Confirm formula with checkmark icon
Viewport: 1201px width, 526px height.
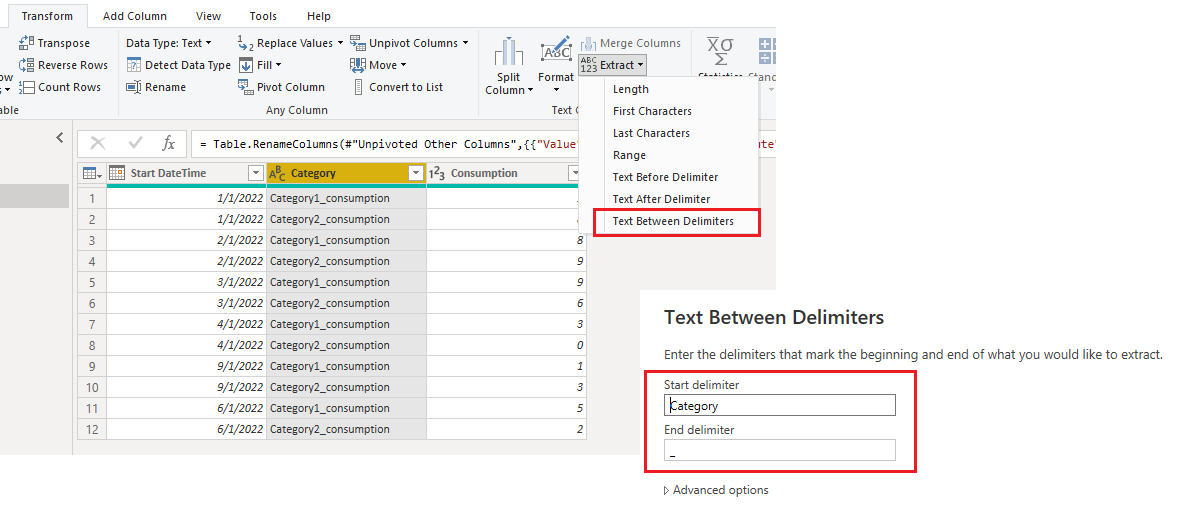point(135,143)
